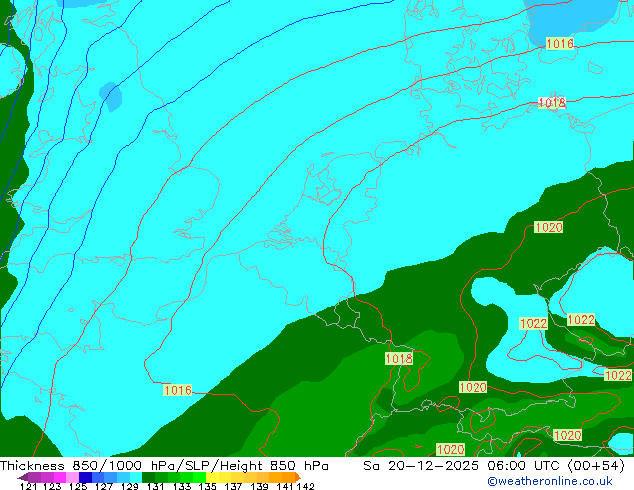This screenshot has height=490, width=634.
Task: Click the magenta legend swatch after 123
Action: click(x=60, y=477)
